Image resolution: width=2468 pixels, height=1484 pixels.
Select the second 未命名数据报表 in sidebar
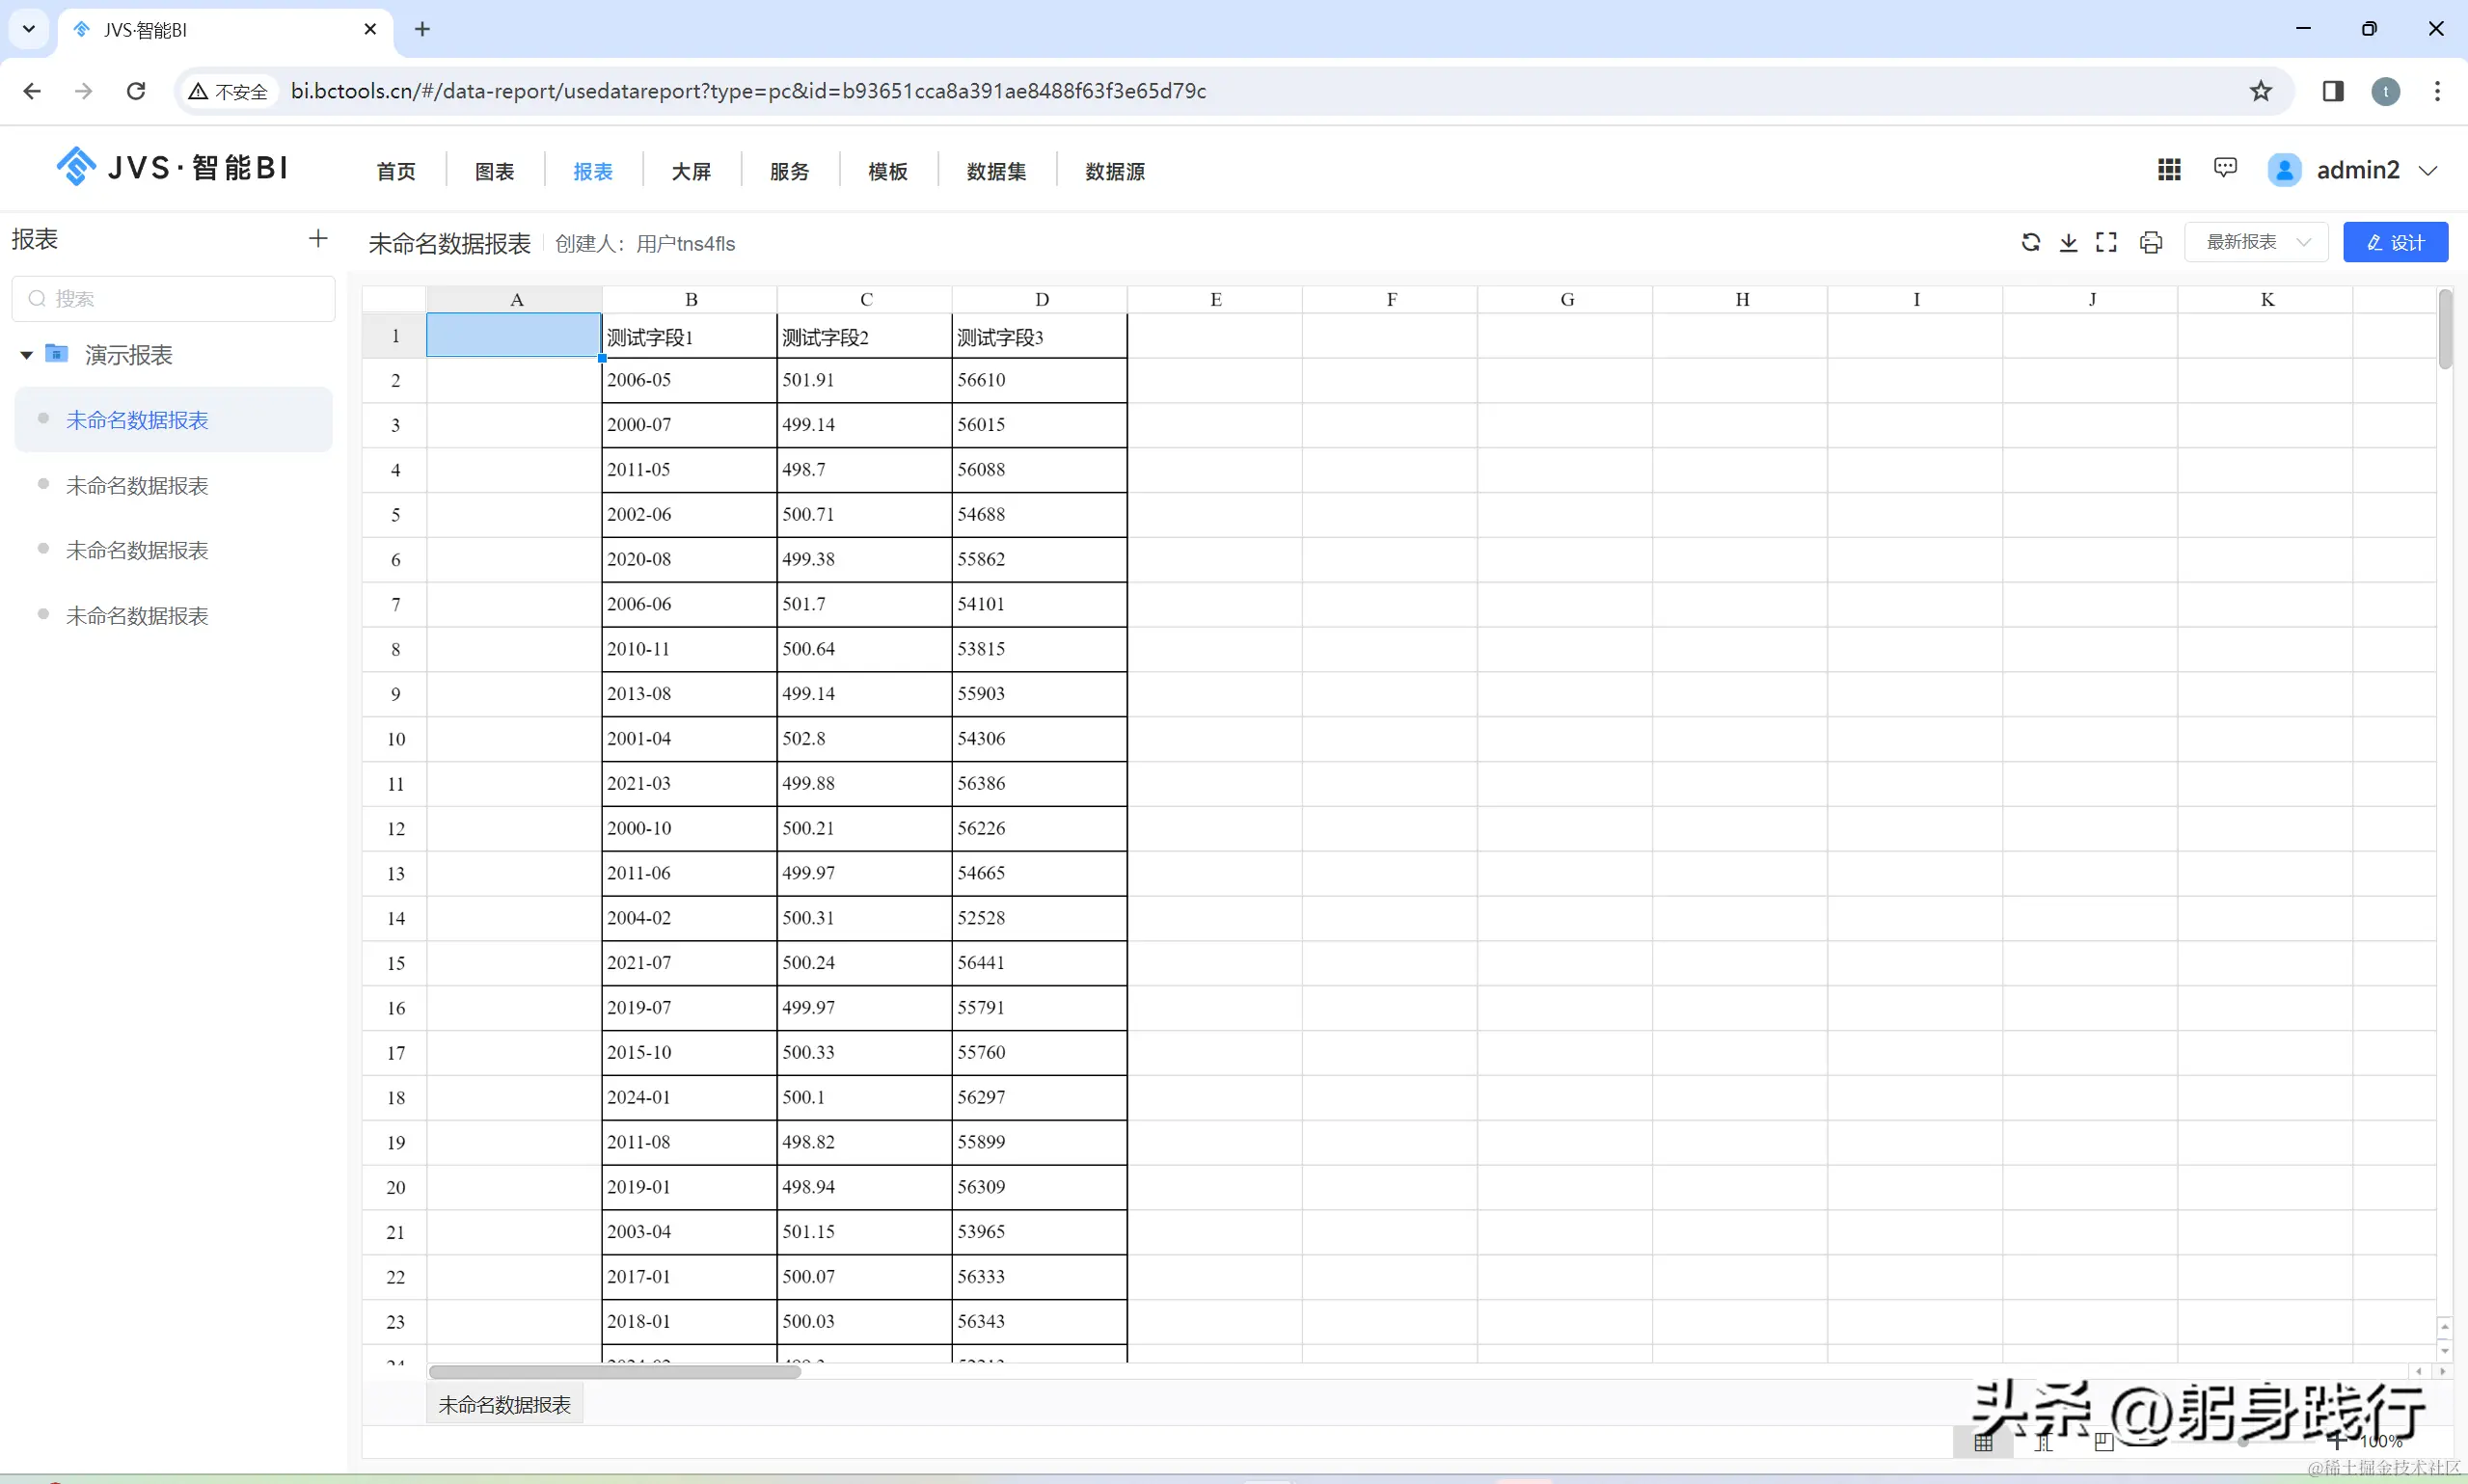(137, 486)
